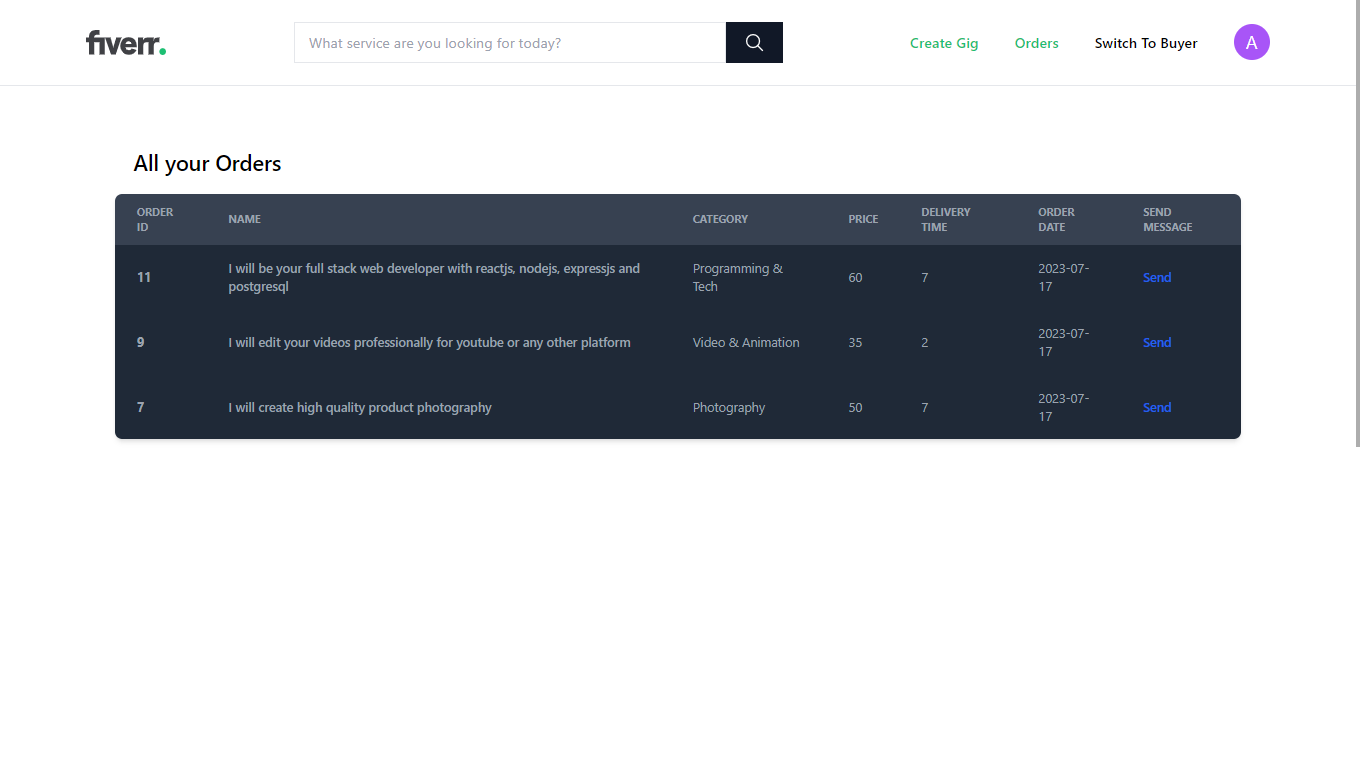Select the product photography order
The image size is (1360, 768).
pos(360,407)
